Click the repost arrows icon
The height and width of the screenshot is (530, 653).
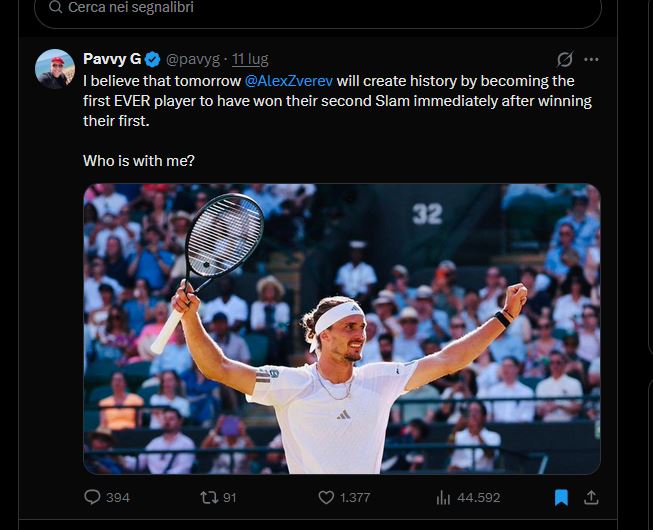[209, 497]
